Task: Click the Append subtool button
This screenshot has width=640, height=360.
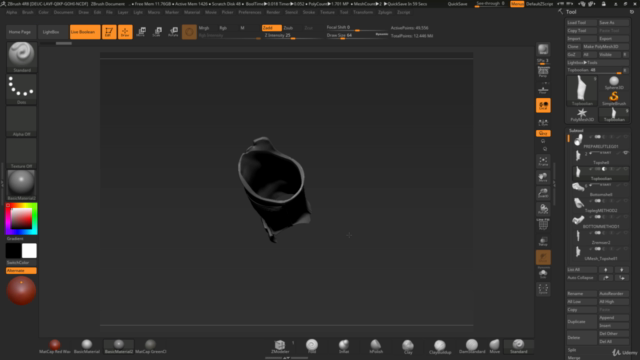Action: click(x=613, y=318)
